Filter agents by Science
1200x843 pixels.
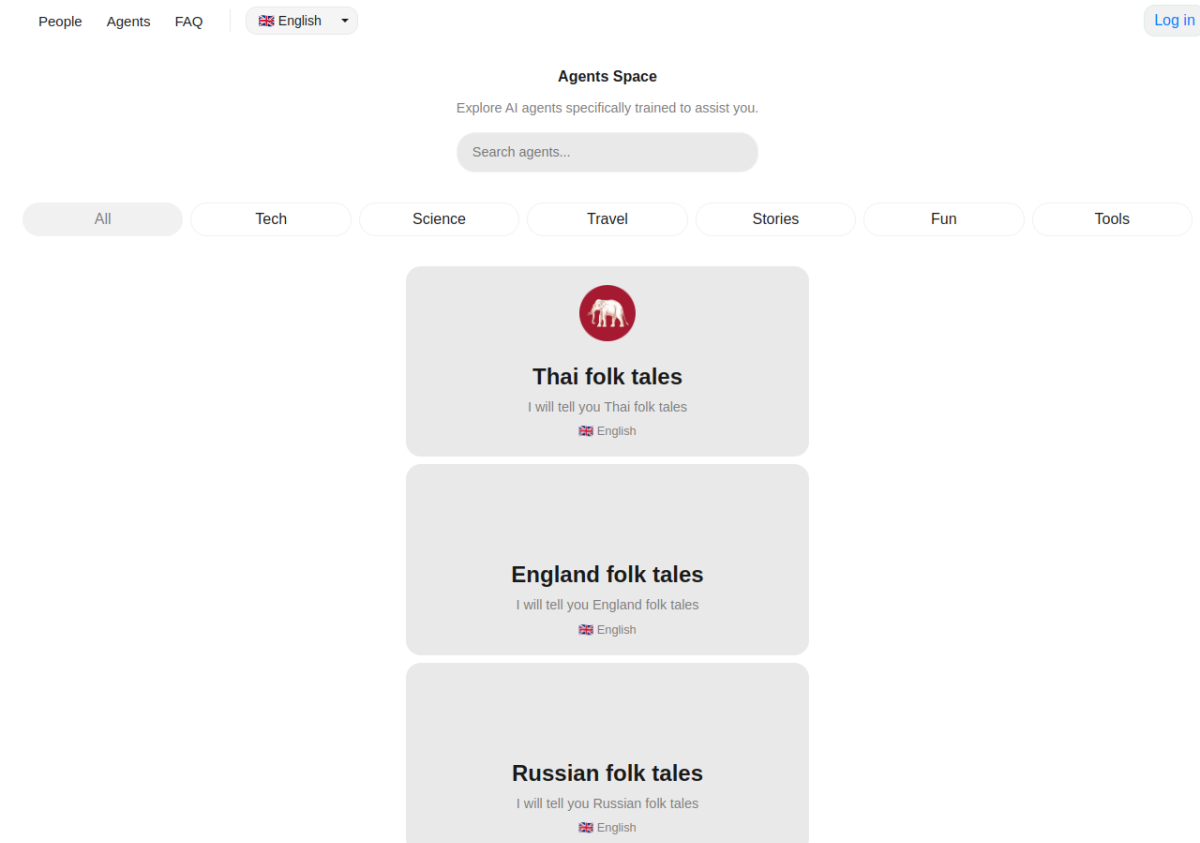coord(439,219)
